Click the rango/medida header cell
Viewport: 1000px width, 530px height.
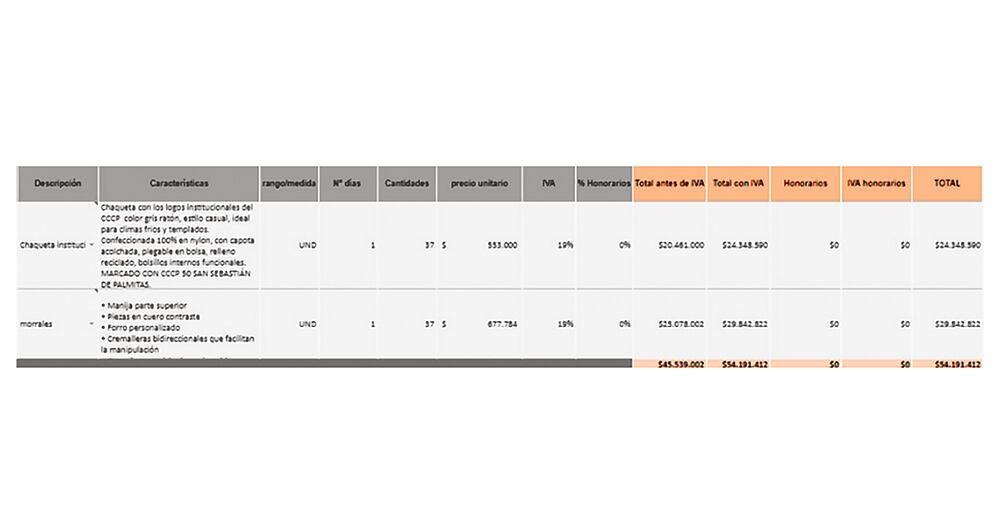point(289,184)
